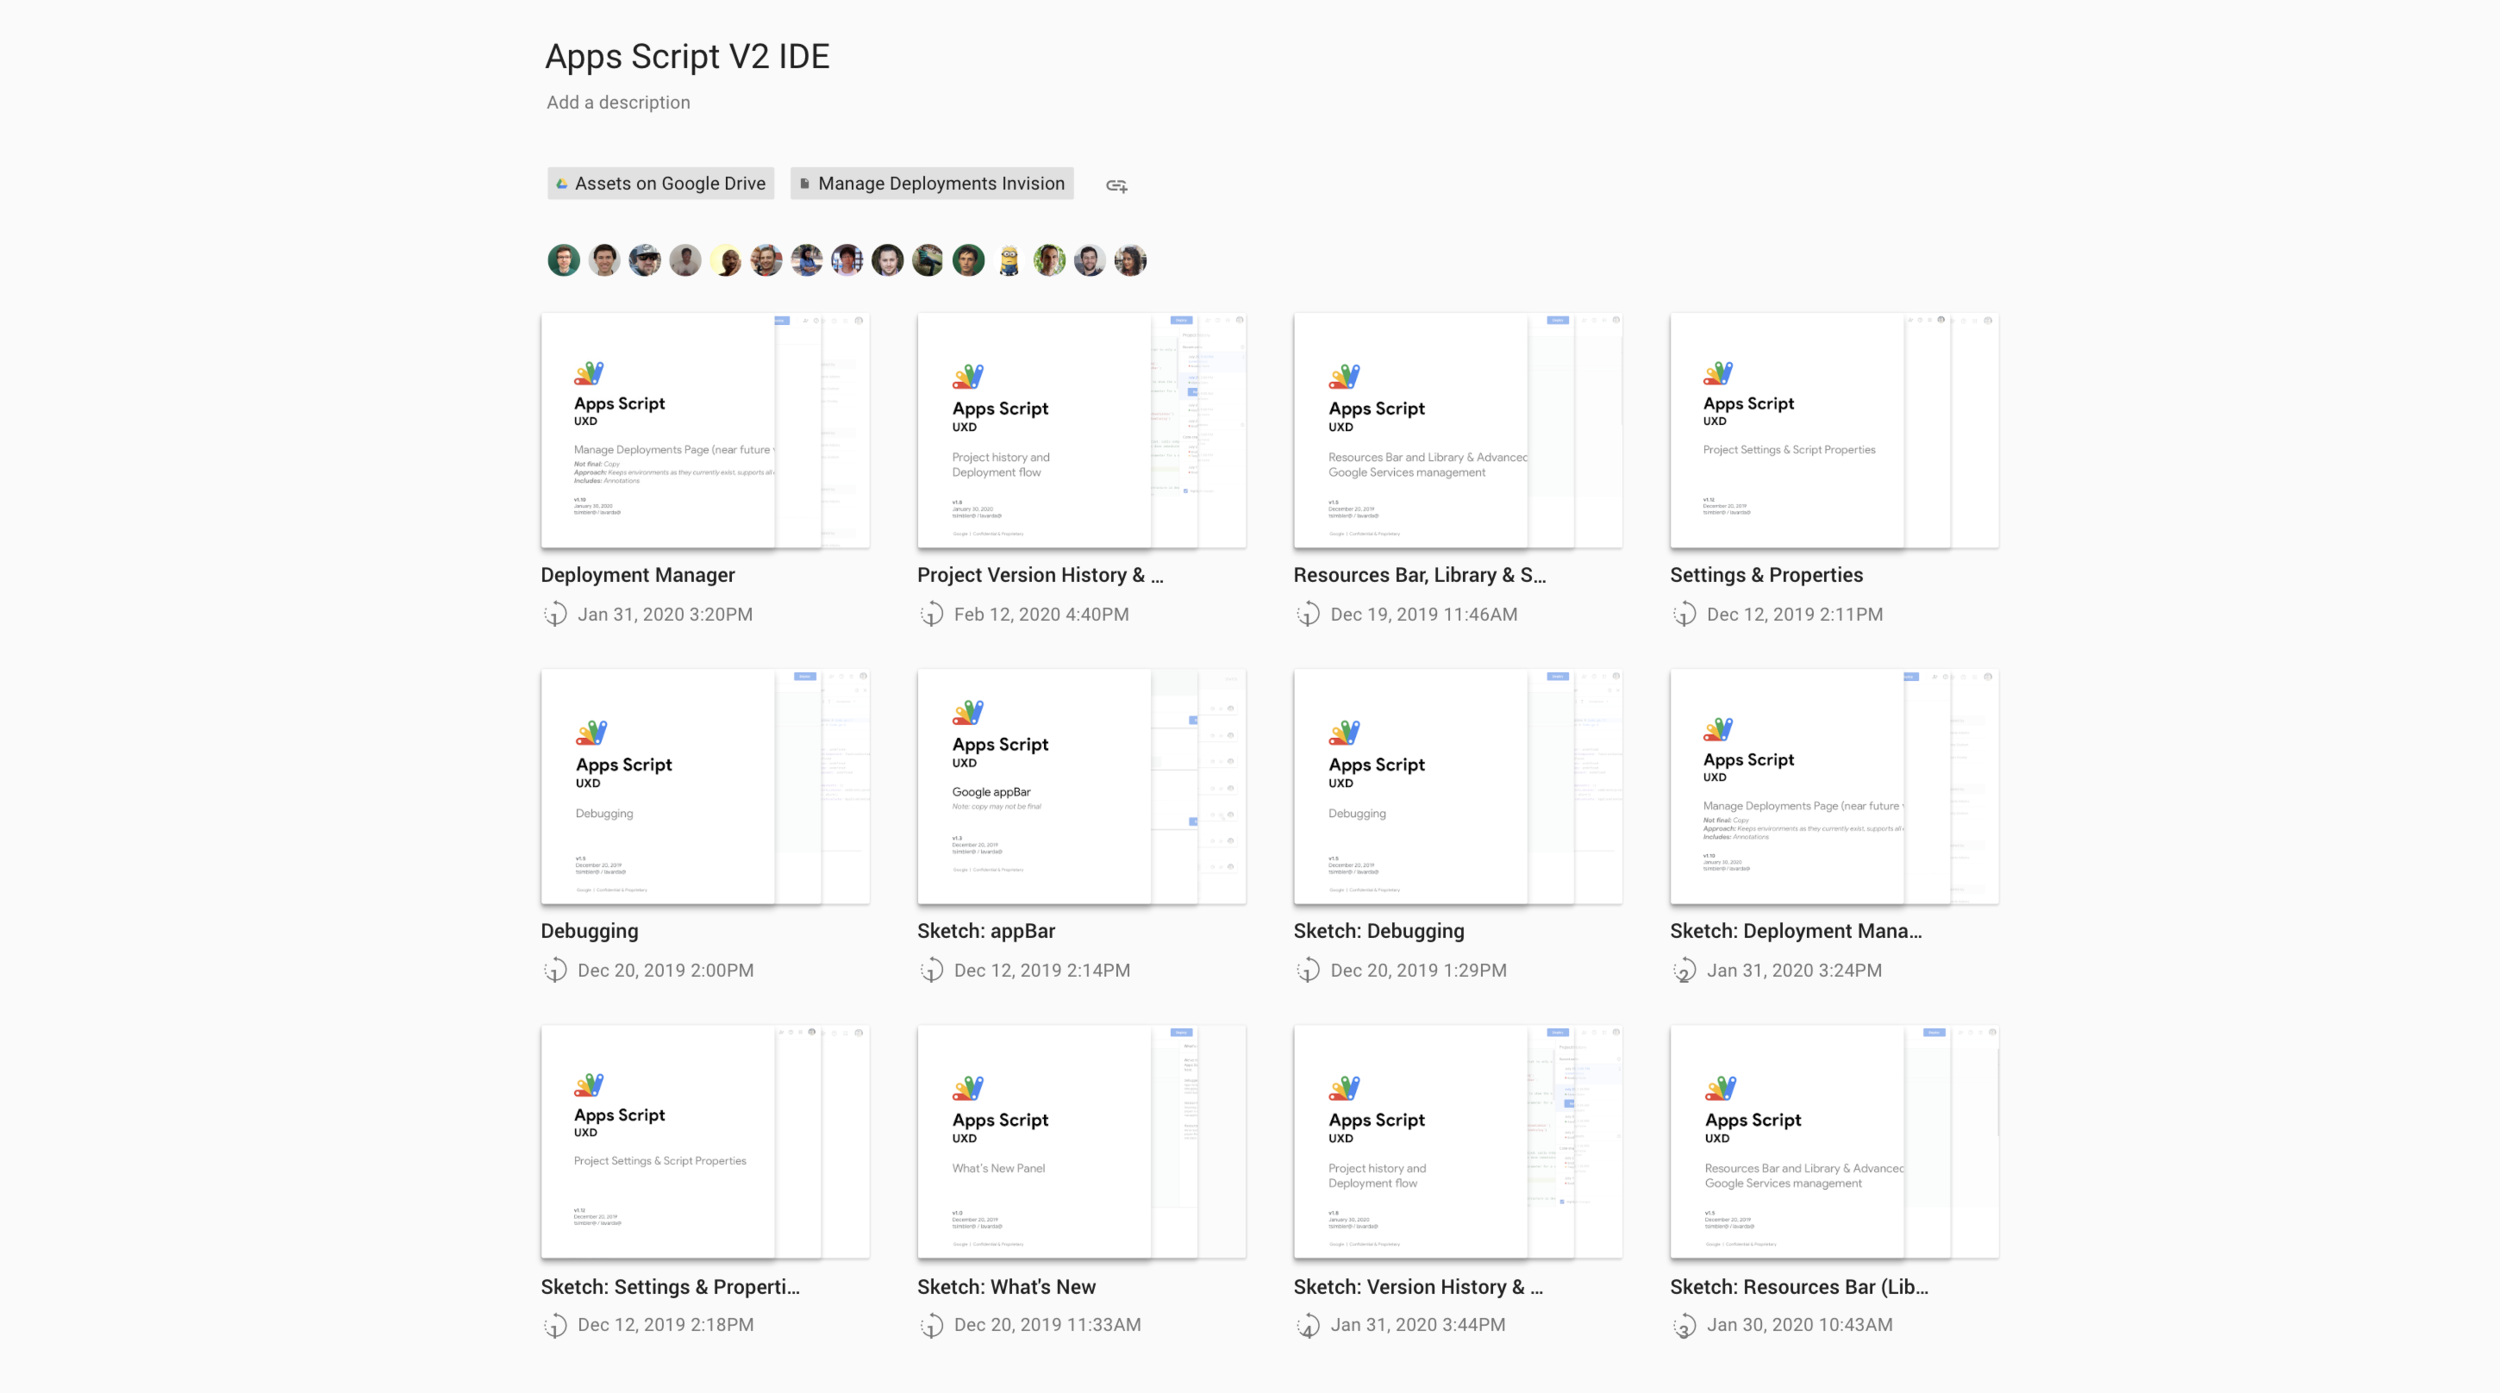Open the Sketch: What's New thumbnail
The height and width of the screenshot is (1393, 2500).
click(1082, 1143)
